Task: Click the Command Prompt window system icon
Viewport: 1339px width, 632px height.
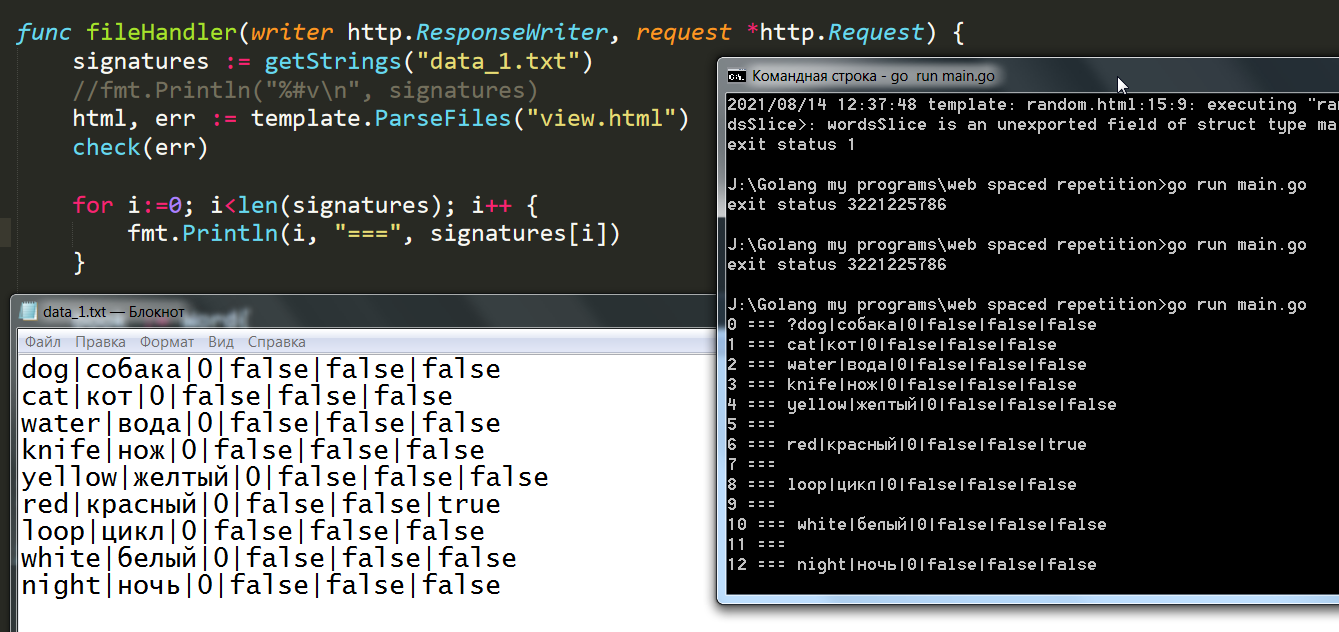Action: [x=736, y=76]
